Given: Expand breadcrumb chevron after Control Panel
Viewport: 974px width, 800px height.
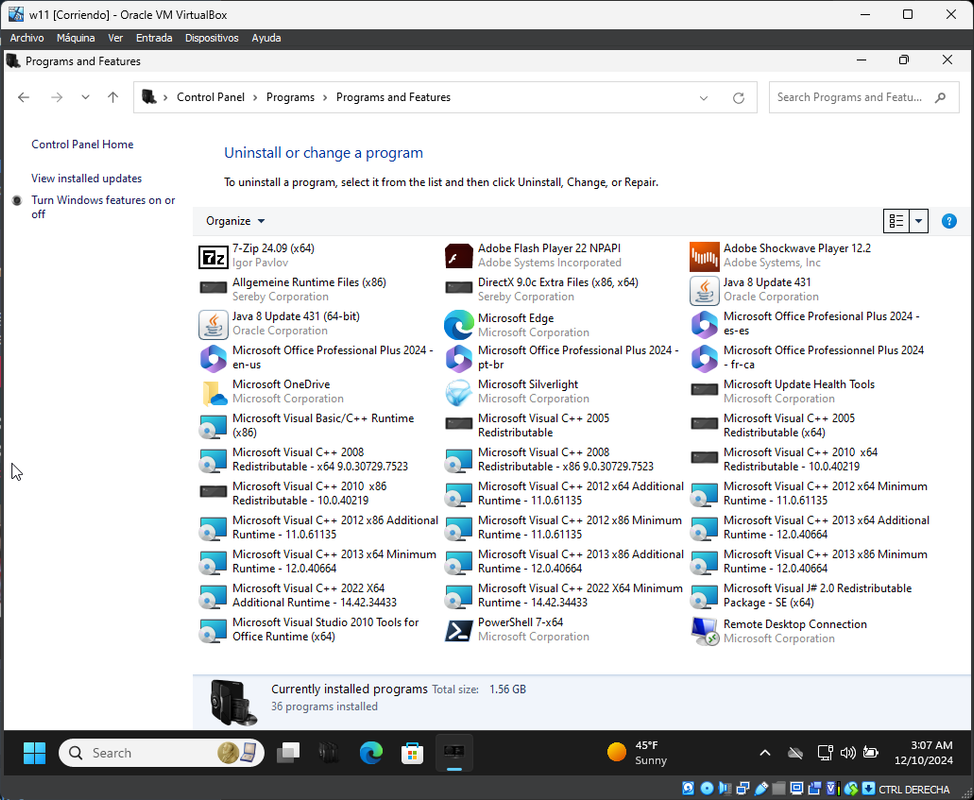Looking at the screenshot, I should point(255,98).
